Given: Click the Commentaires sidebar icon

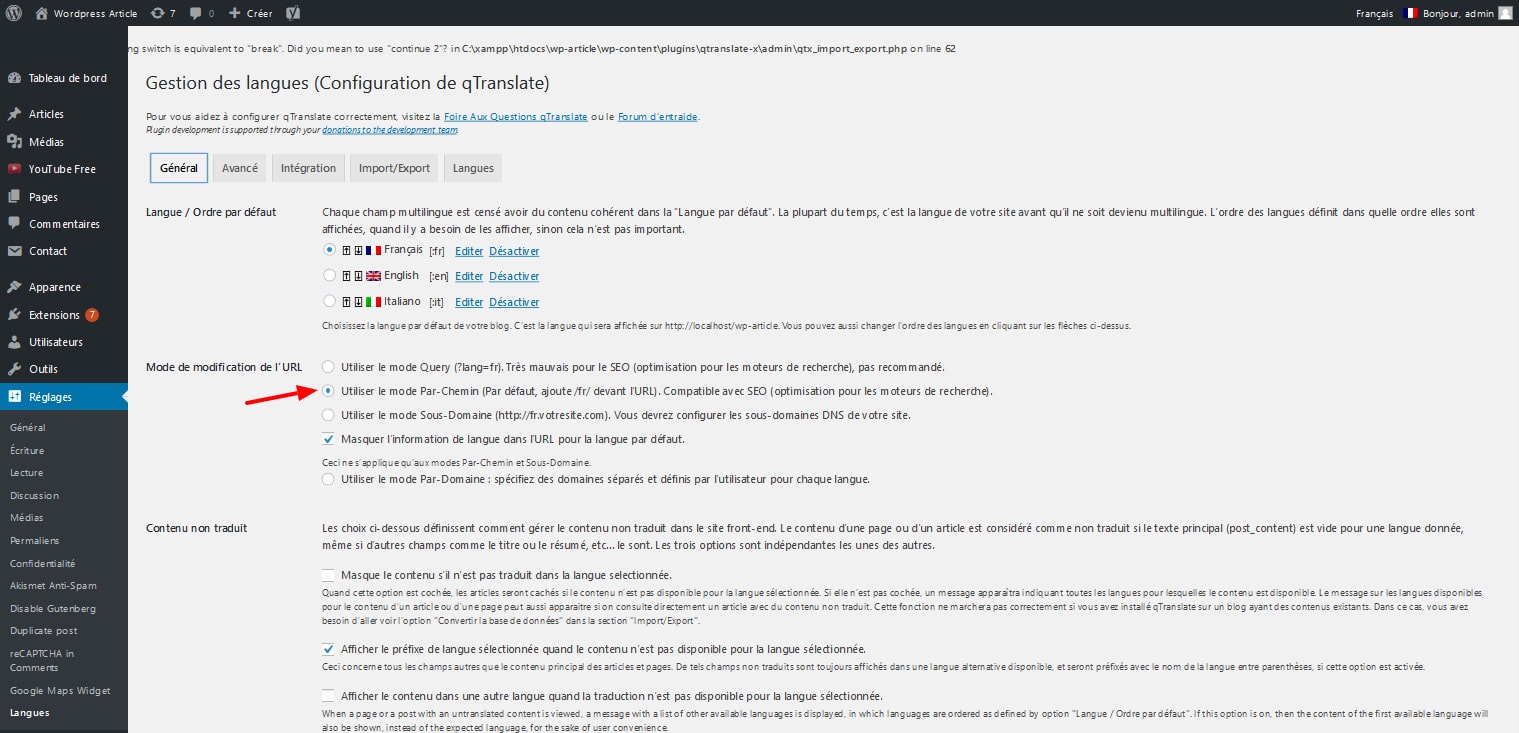Looking at the screenshot, I should 14,224.
